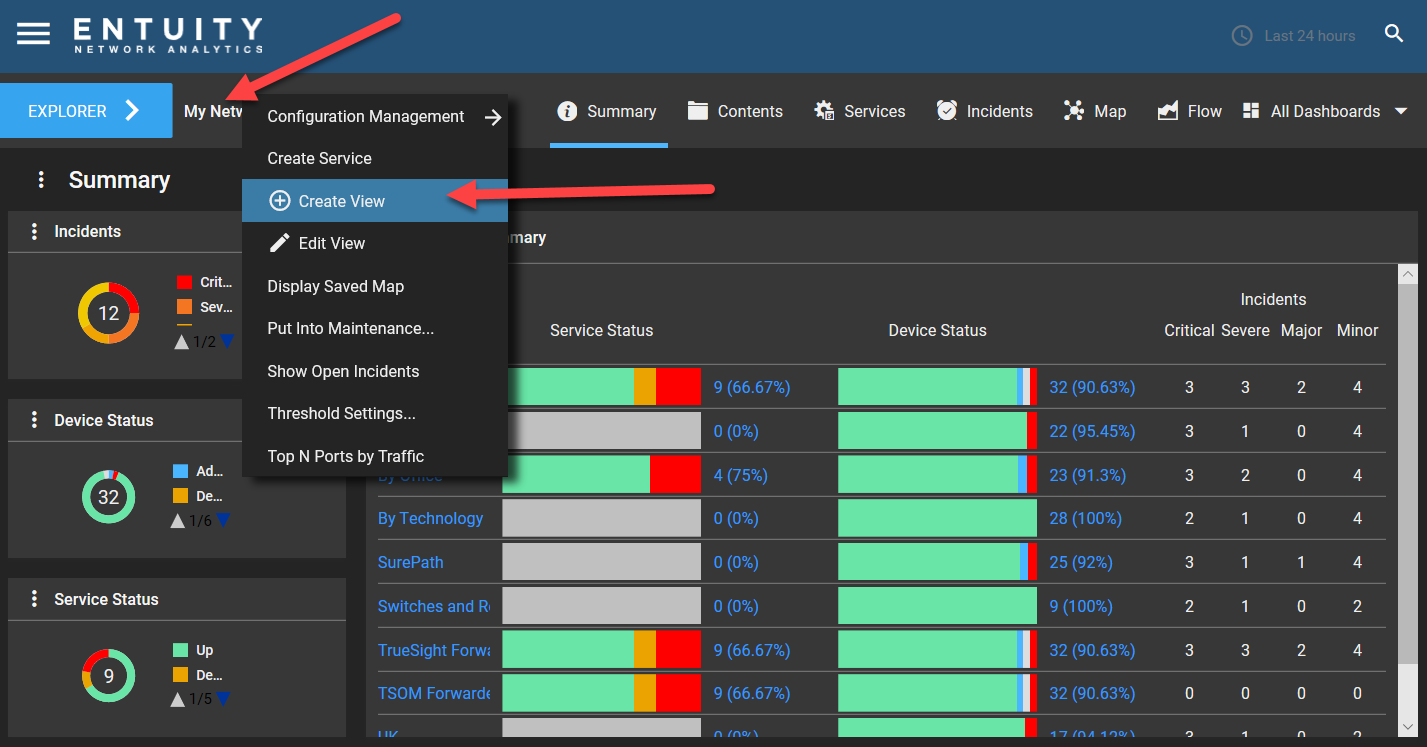Viewport: 1427px width, 747px height.
Task: Click the search magnifier icon
Action: tap(1394, 34)
